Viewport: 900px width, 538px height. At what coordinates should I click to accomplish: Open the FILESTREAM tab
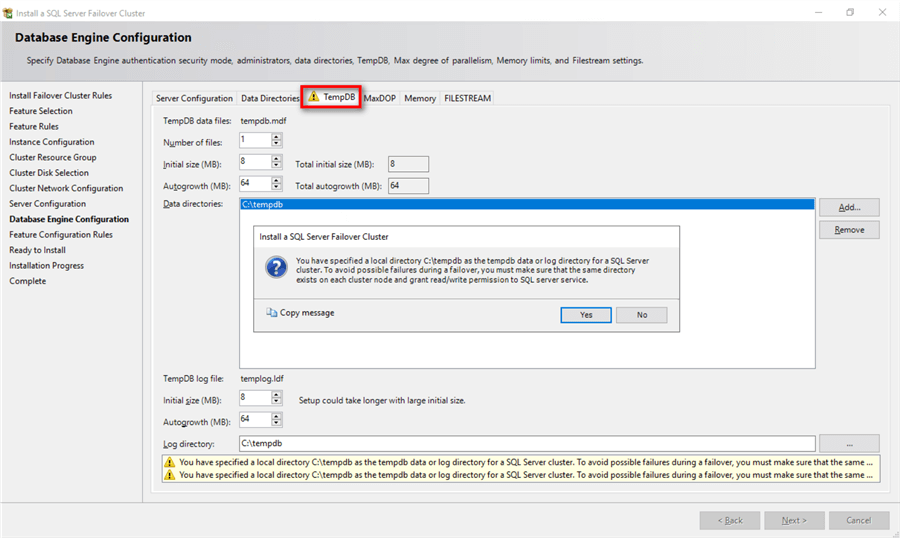[x=467, y=98]
